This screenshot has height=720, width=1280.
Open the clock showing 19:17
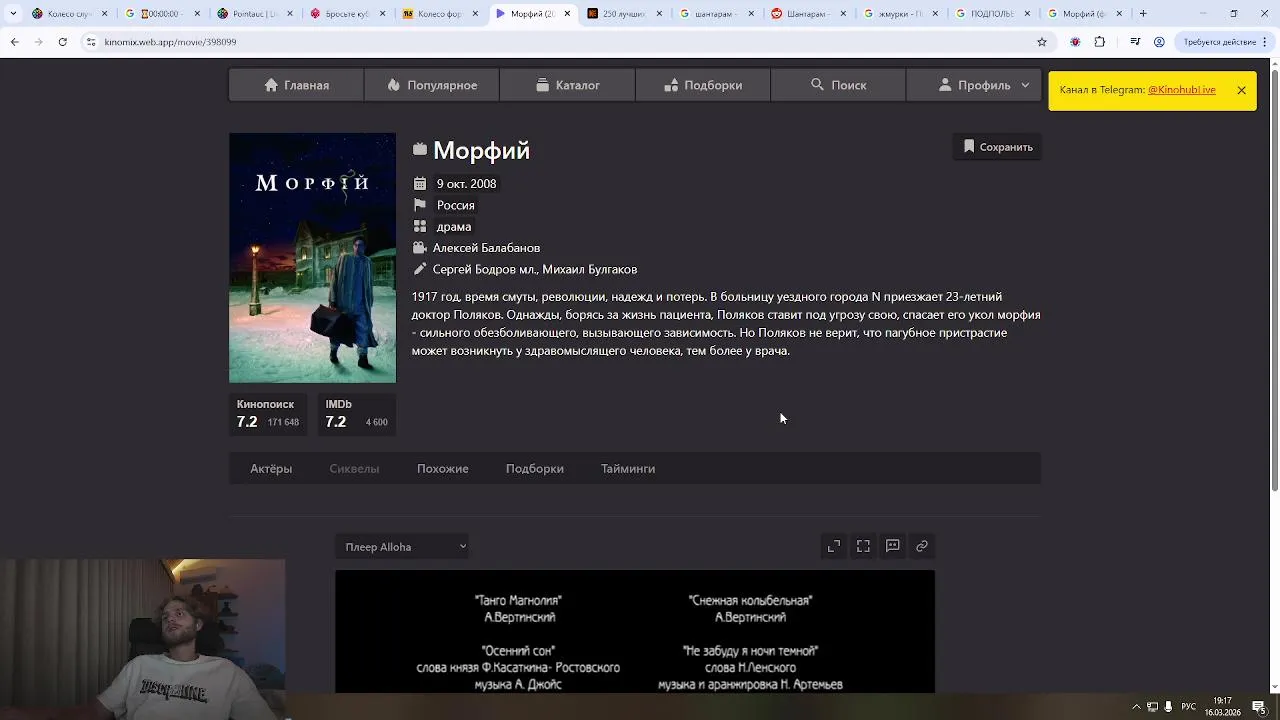(x=1222, y=707)
